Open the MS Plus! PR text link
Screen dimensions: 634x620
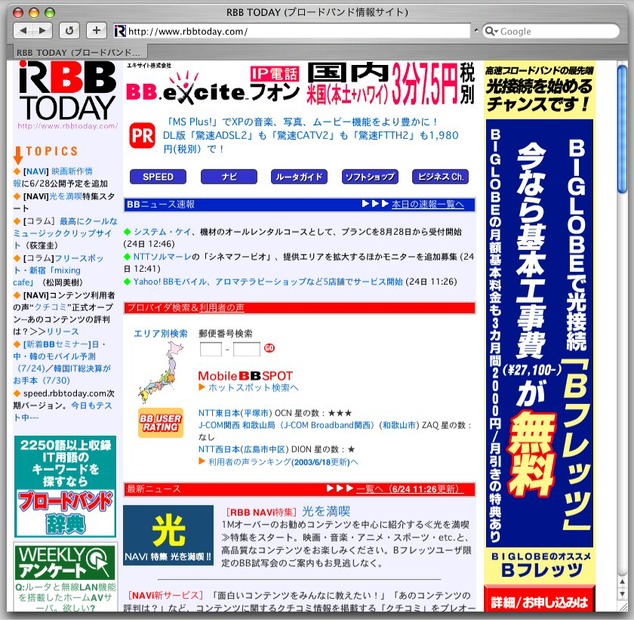click(311, 135)
